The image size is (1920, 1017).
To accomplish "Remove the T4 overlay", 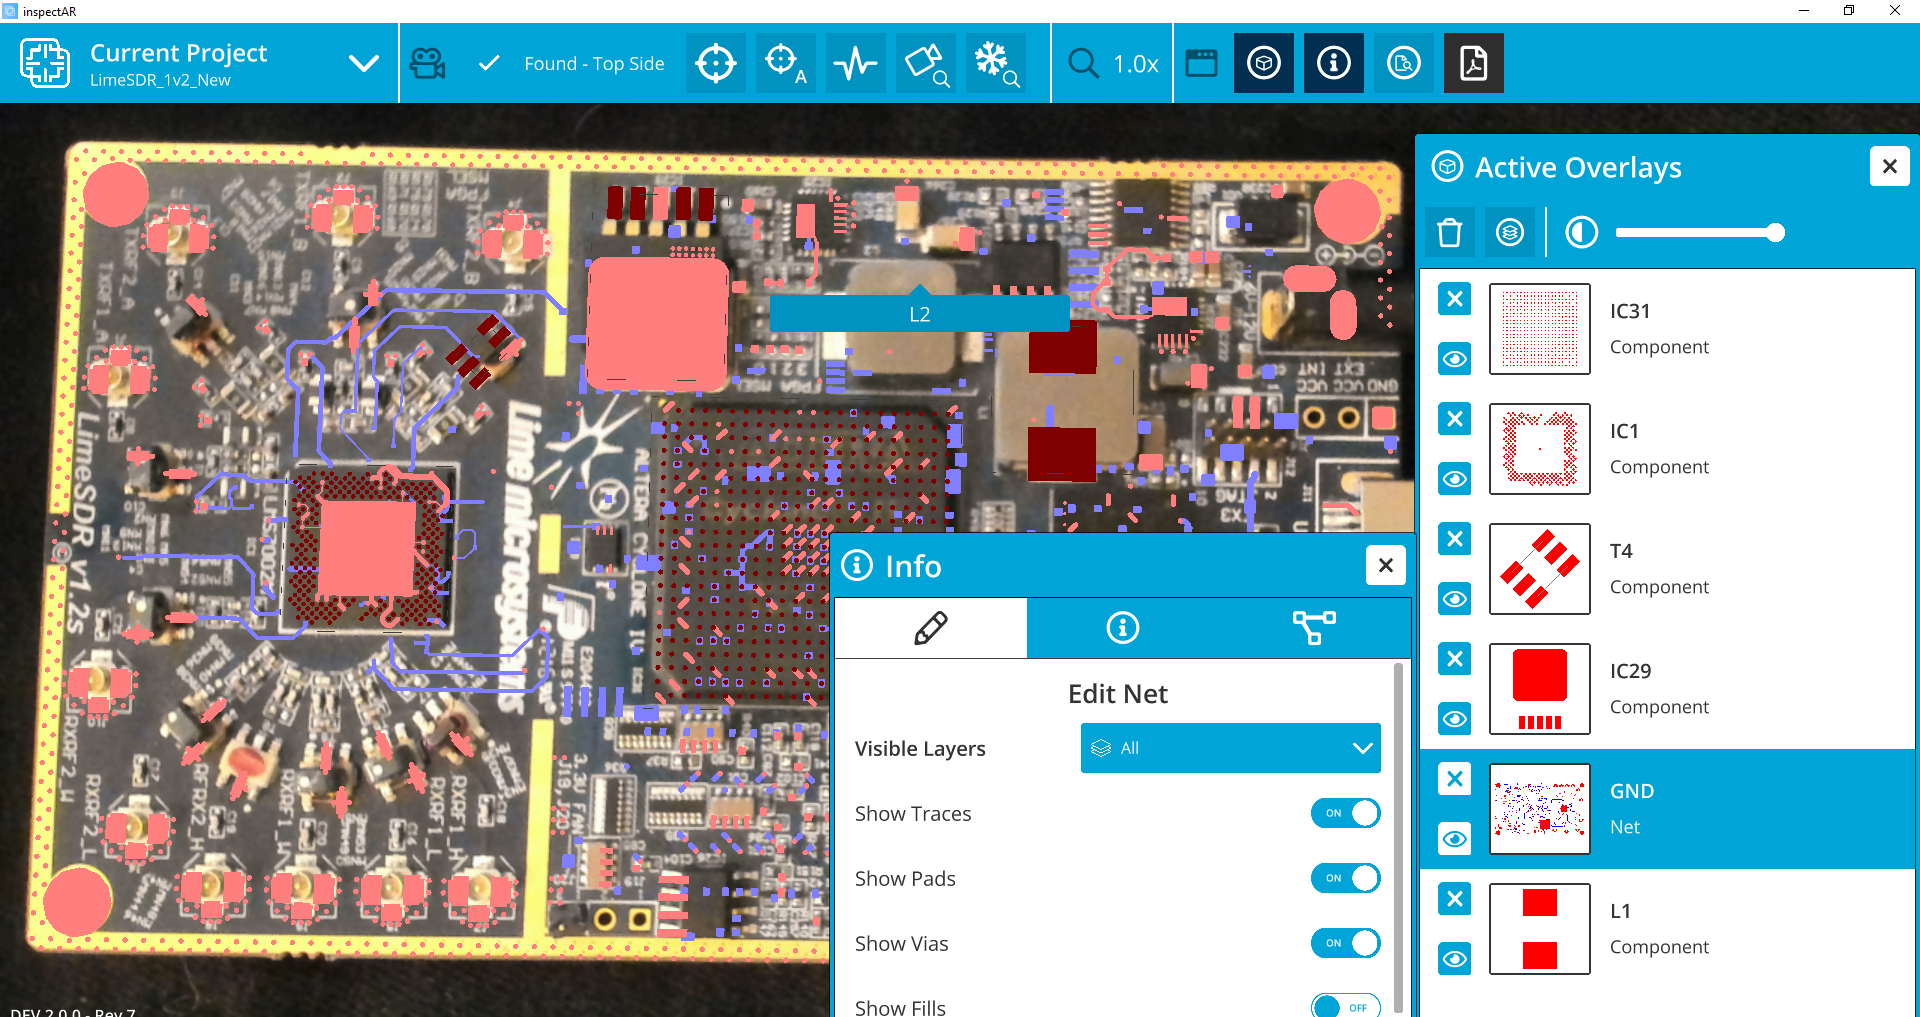I will [x=1455, y=539].
